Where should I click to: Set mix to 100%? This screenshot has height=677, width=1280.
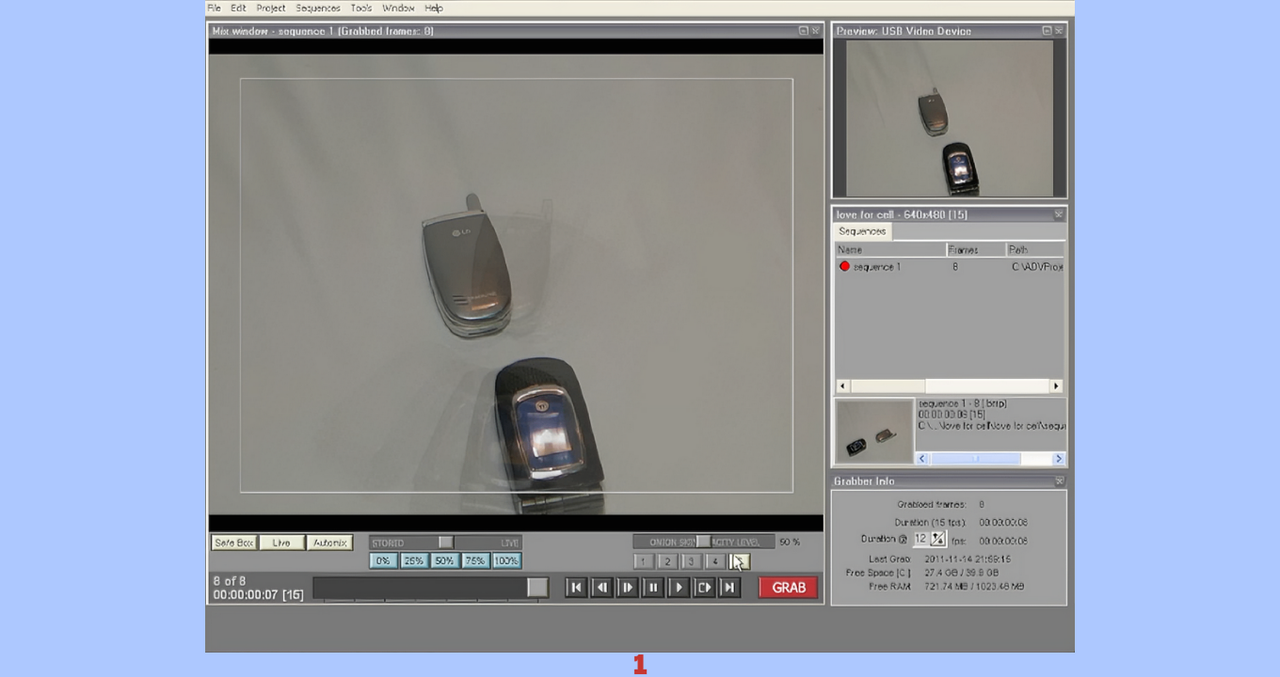point(506,561)
